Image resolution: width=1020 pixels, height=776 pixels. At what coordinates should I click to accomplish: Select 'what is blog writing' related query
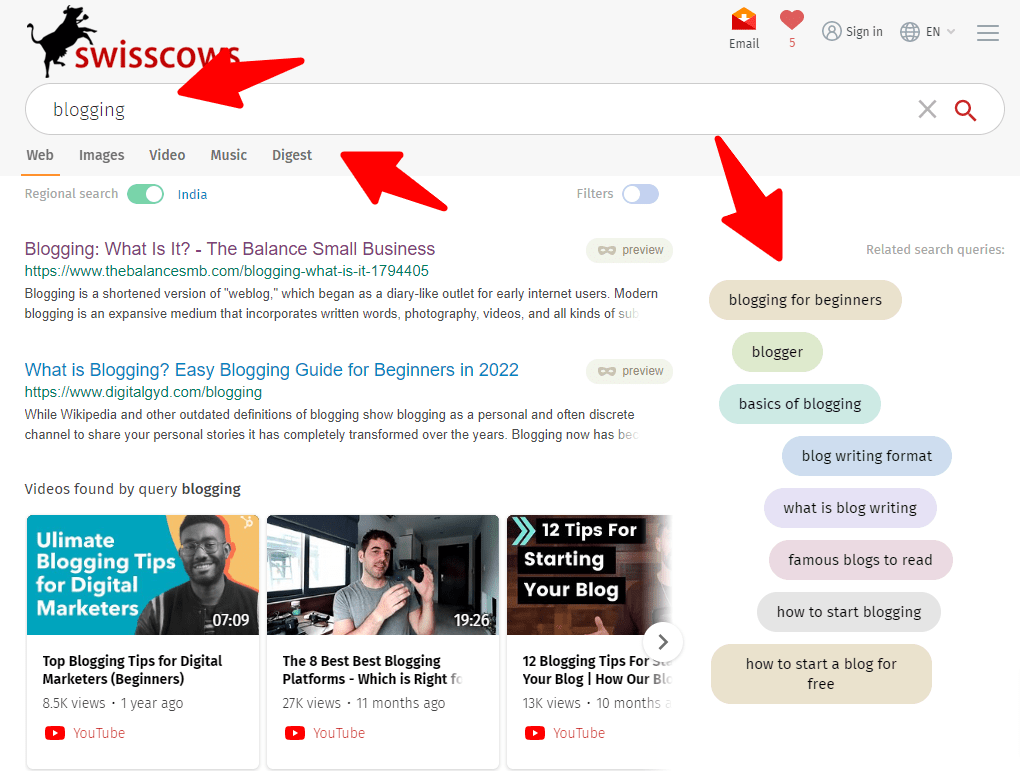point(850,508)
